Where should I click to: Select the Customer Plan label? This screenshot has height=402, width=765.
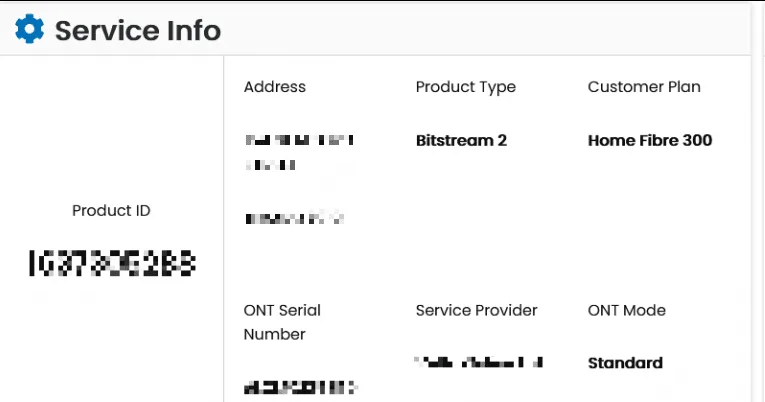pyautogui.click(x=643, y=87)
